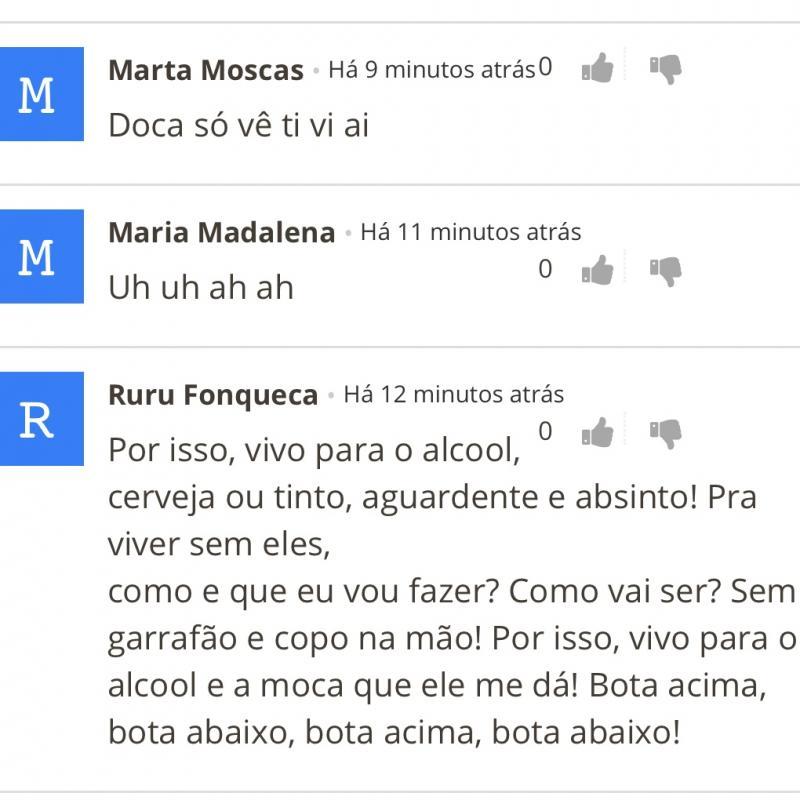Viewport: 800px width, 800px height.
Task: Select the vote count on Maria's comment
Action: [545, 268]
